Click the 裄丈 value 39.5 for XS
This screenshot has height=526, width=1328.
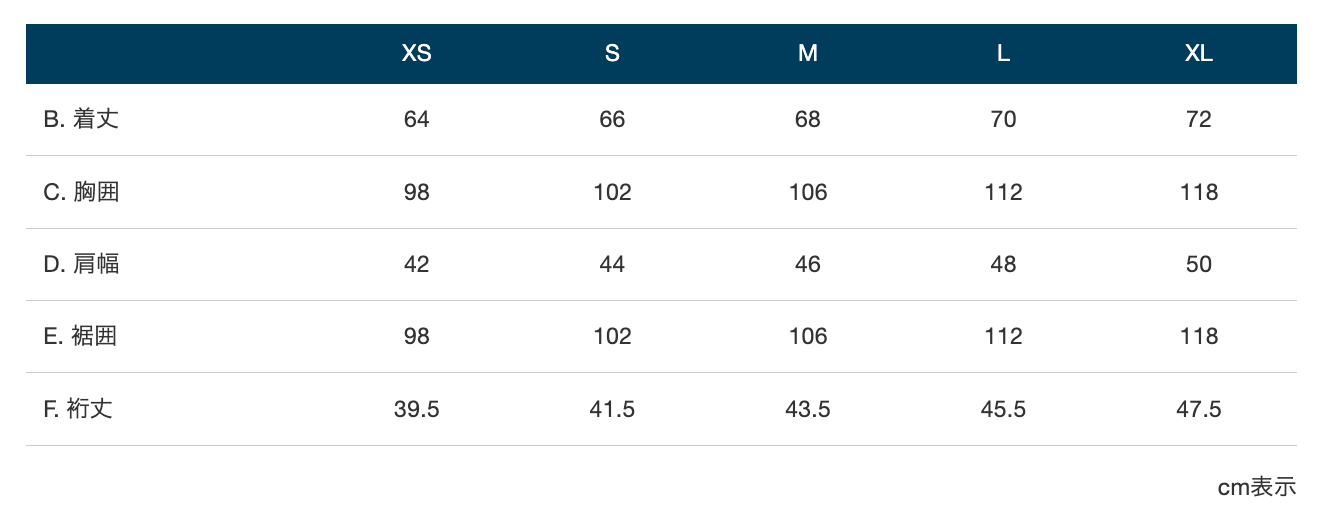point(417,409)
